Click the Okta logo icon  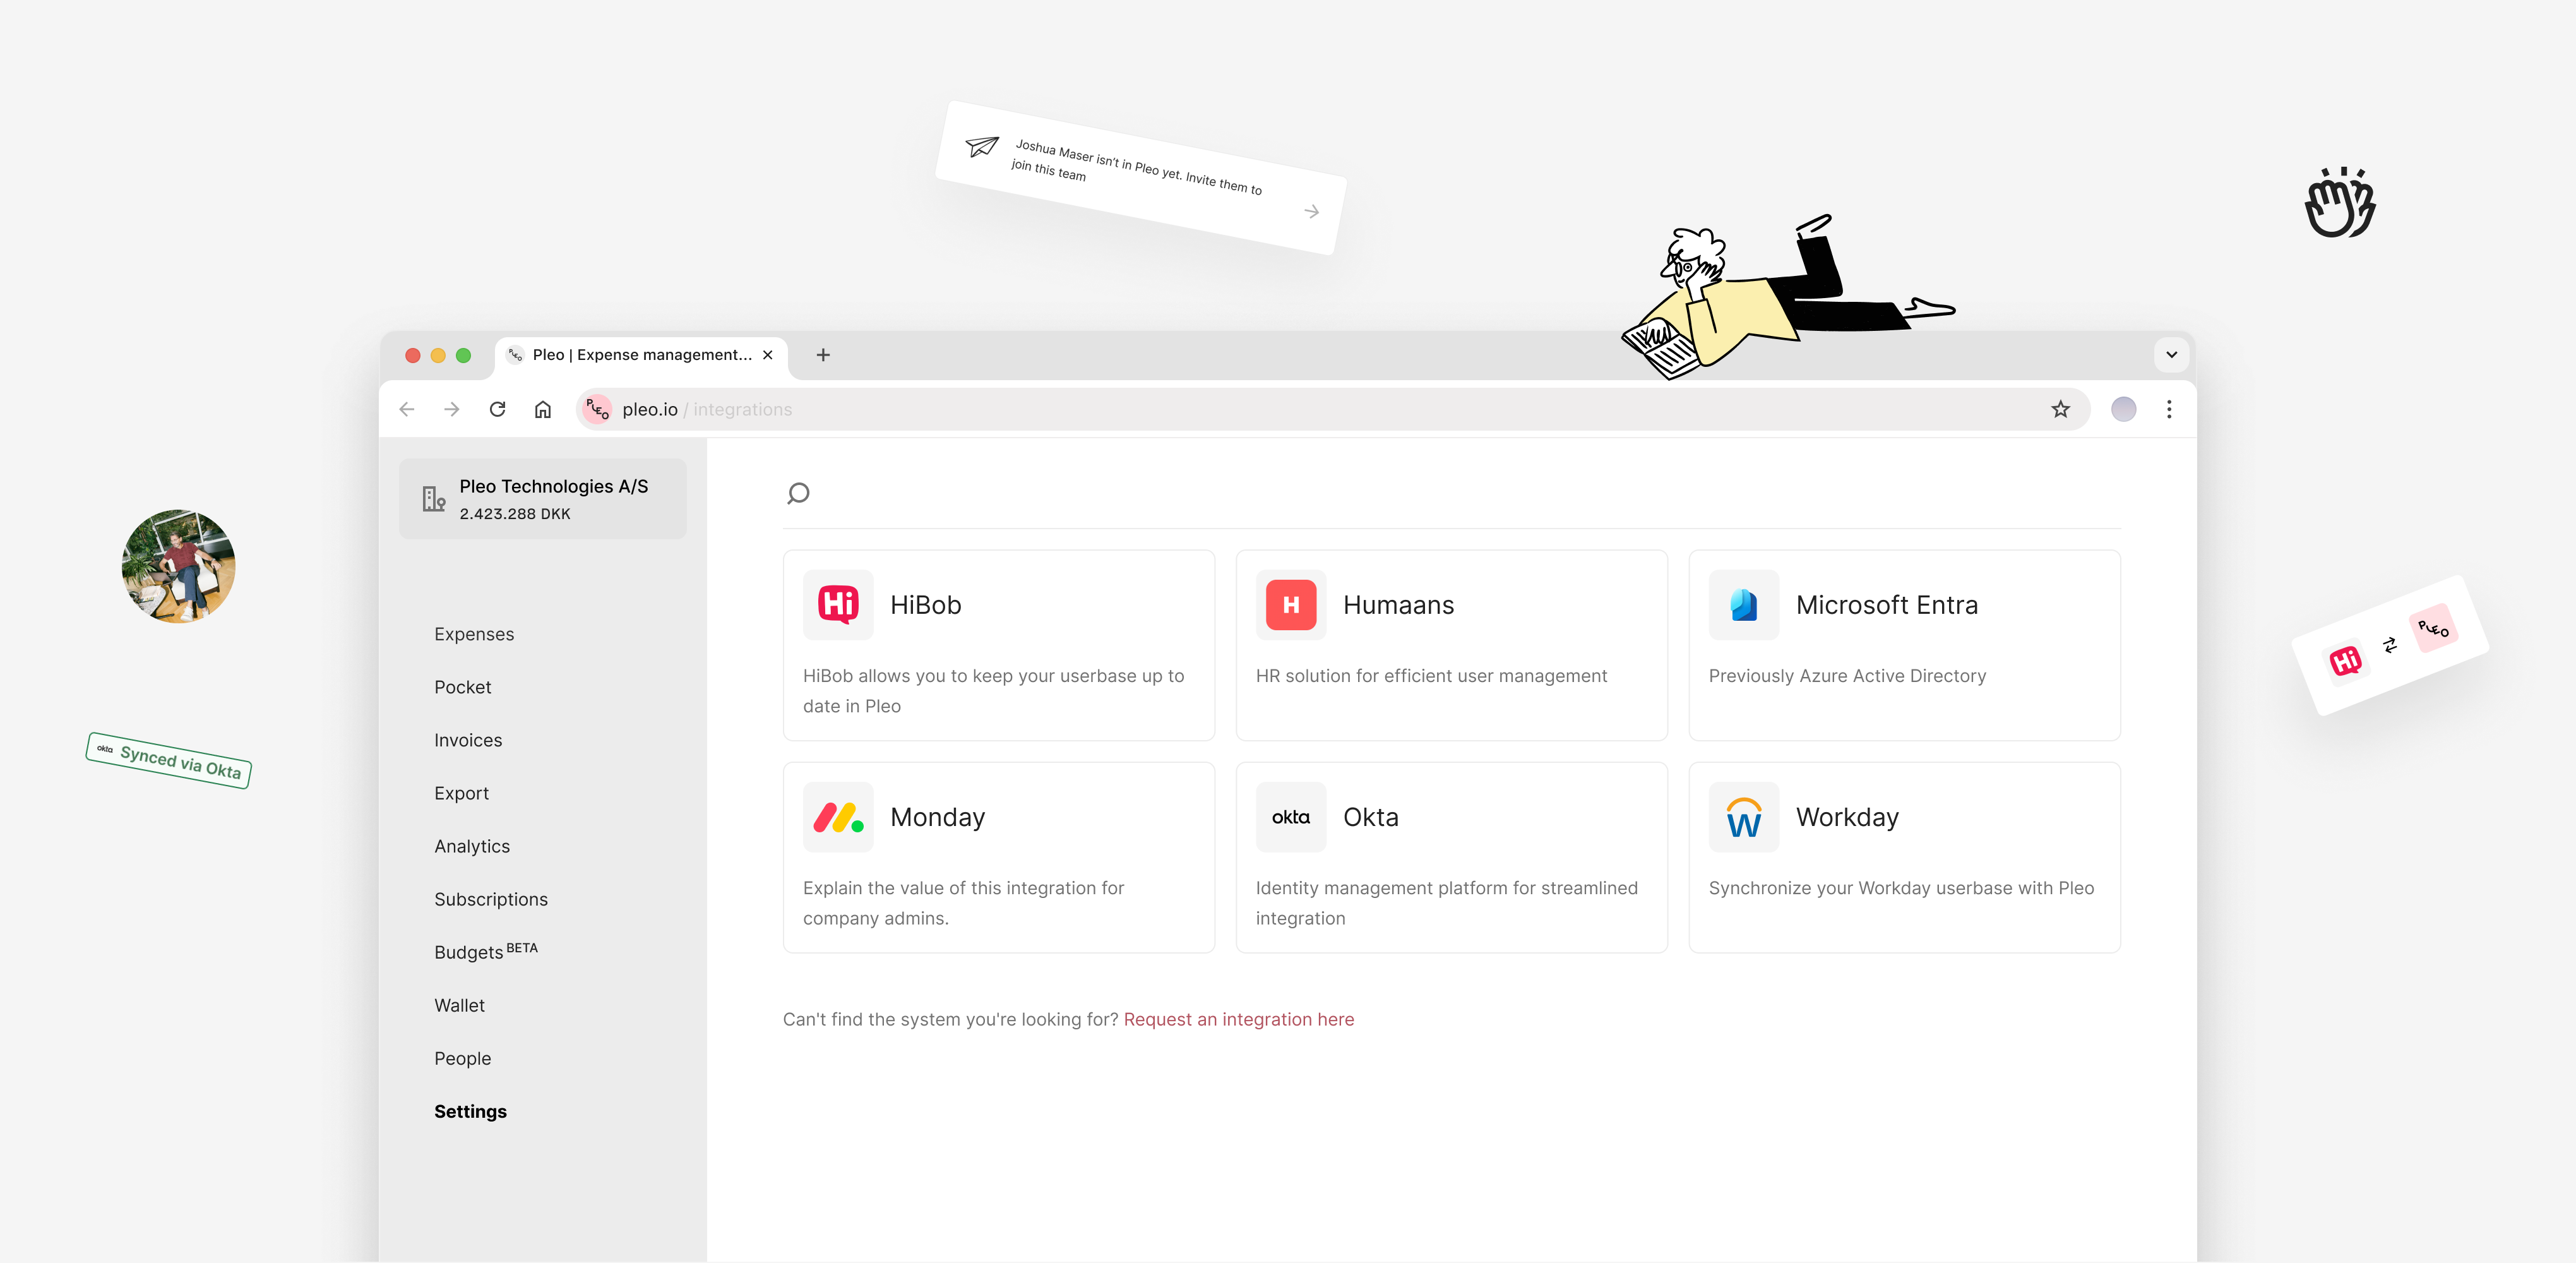click(x=1291, y=817)
